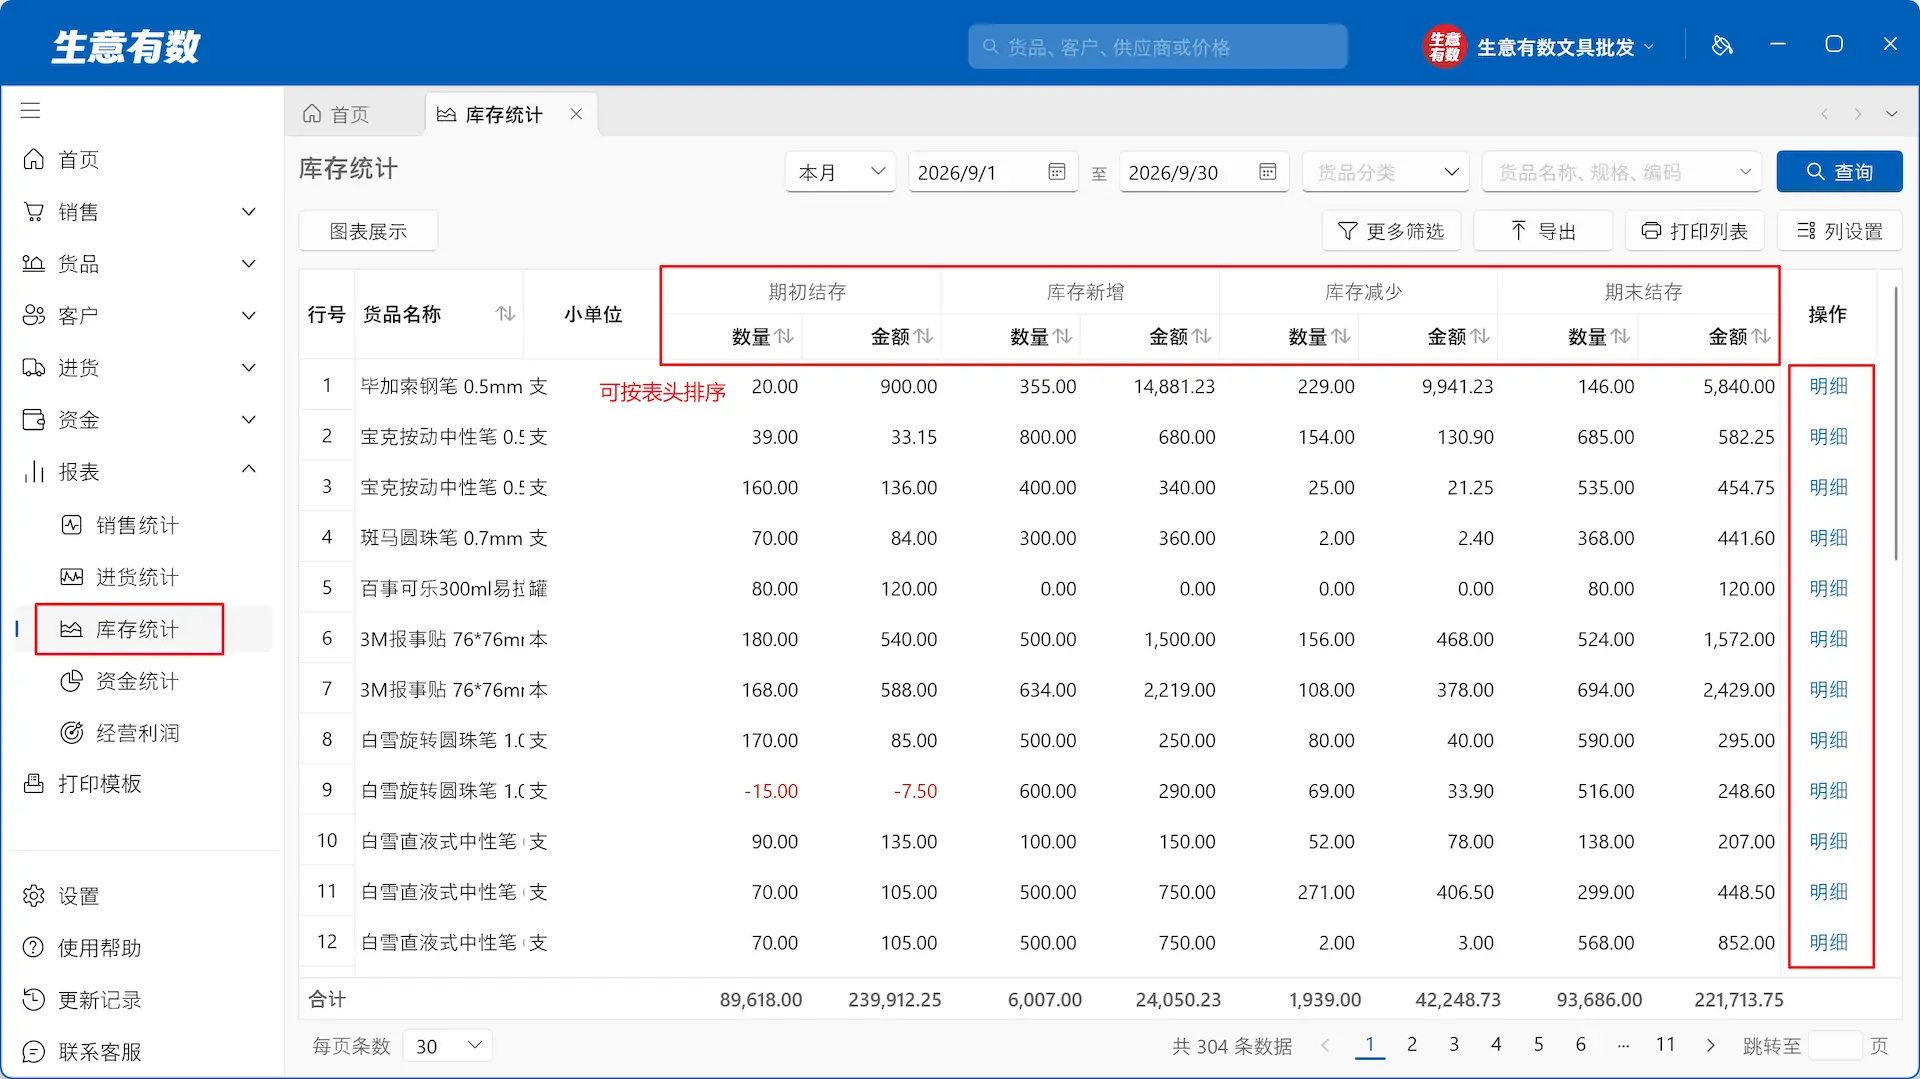
Task: Open calendar picker for end date 2026/9/30
Action: pyautogui.click(x=1268, y=172)
